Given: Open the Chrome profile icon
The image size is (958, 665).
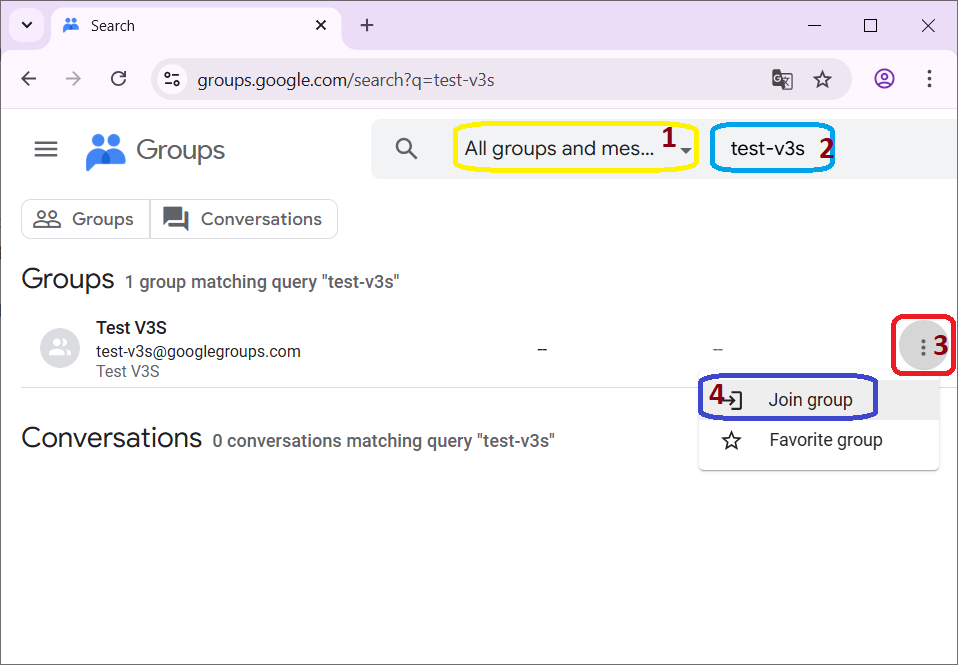Looking at the screenshot, I should (884, 79).
